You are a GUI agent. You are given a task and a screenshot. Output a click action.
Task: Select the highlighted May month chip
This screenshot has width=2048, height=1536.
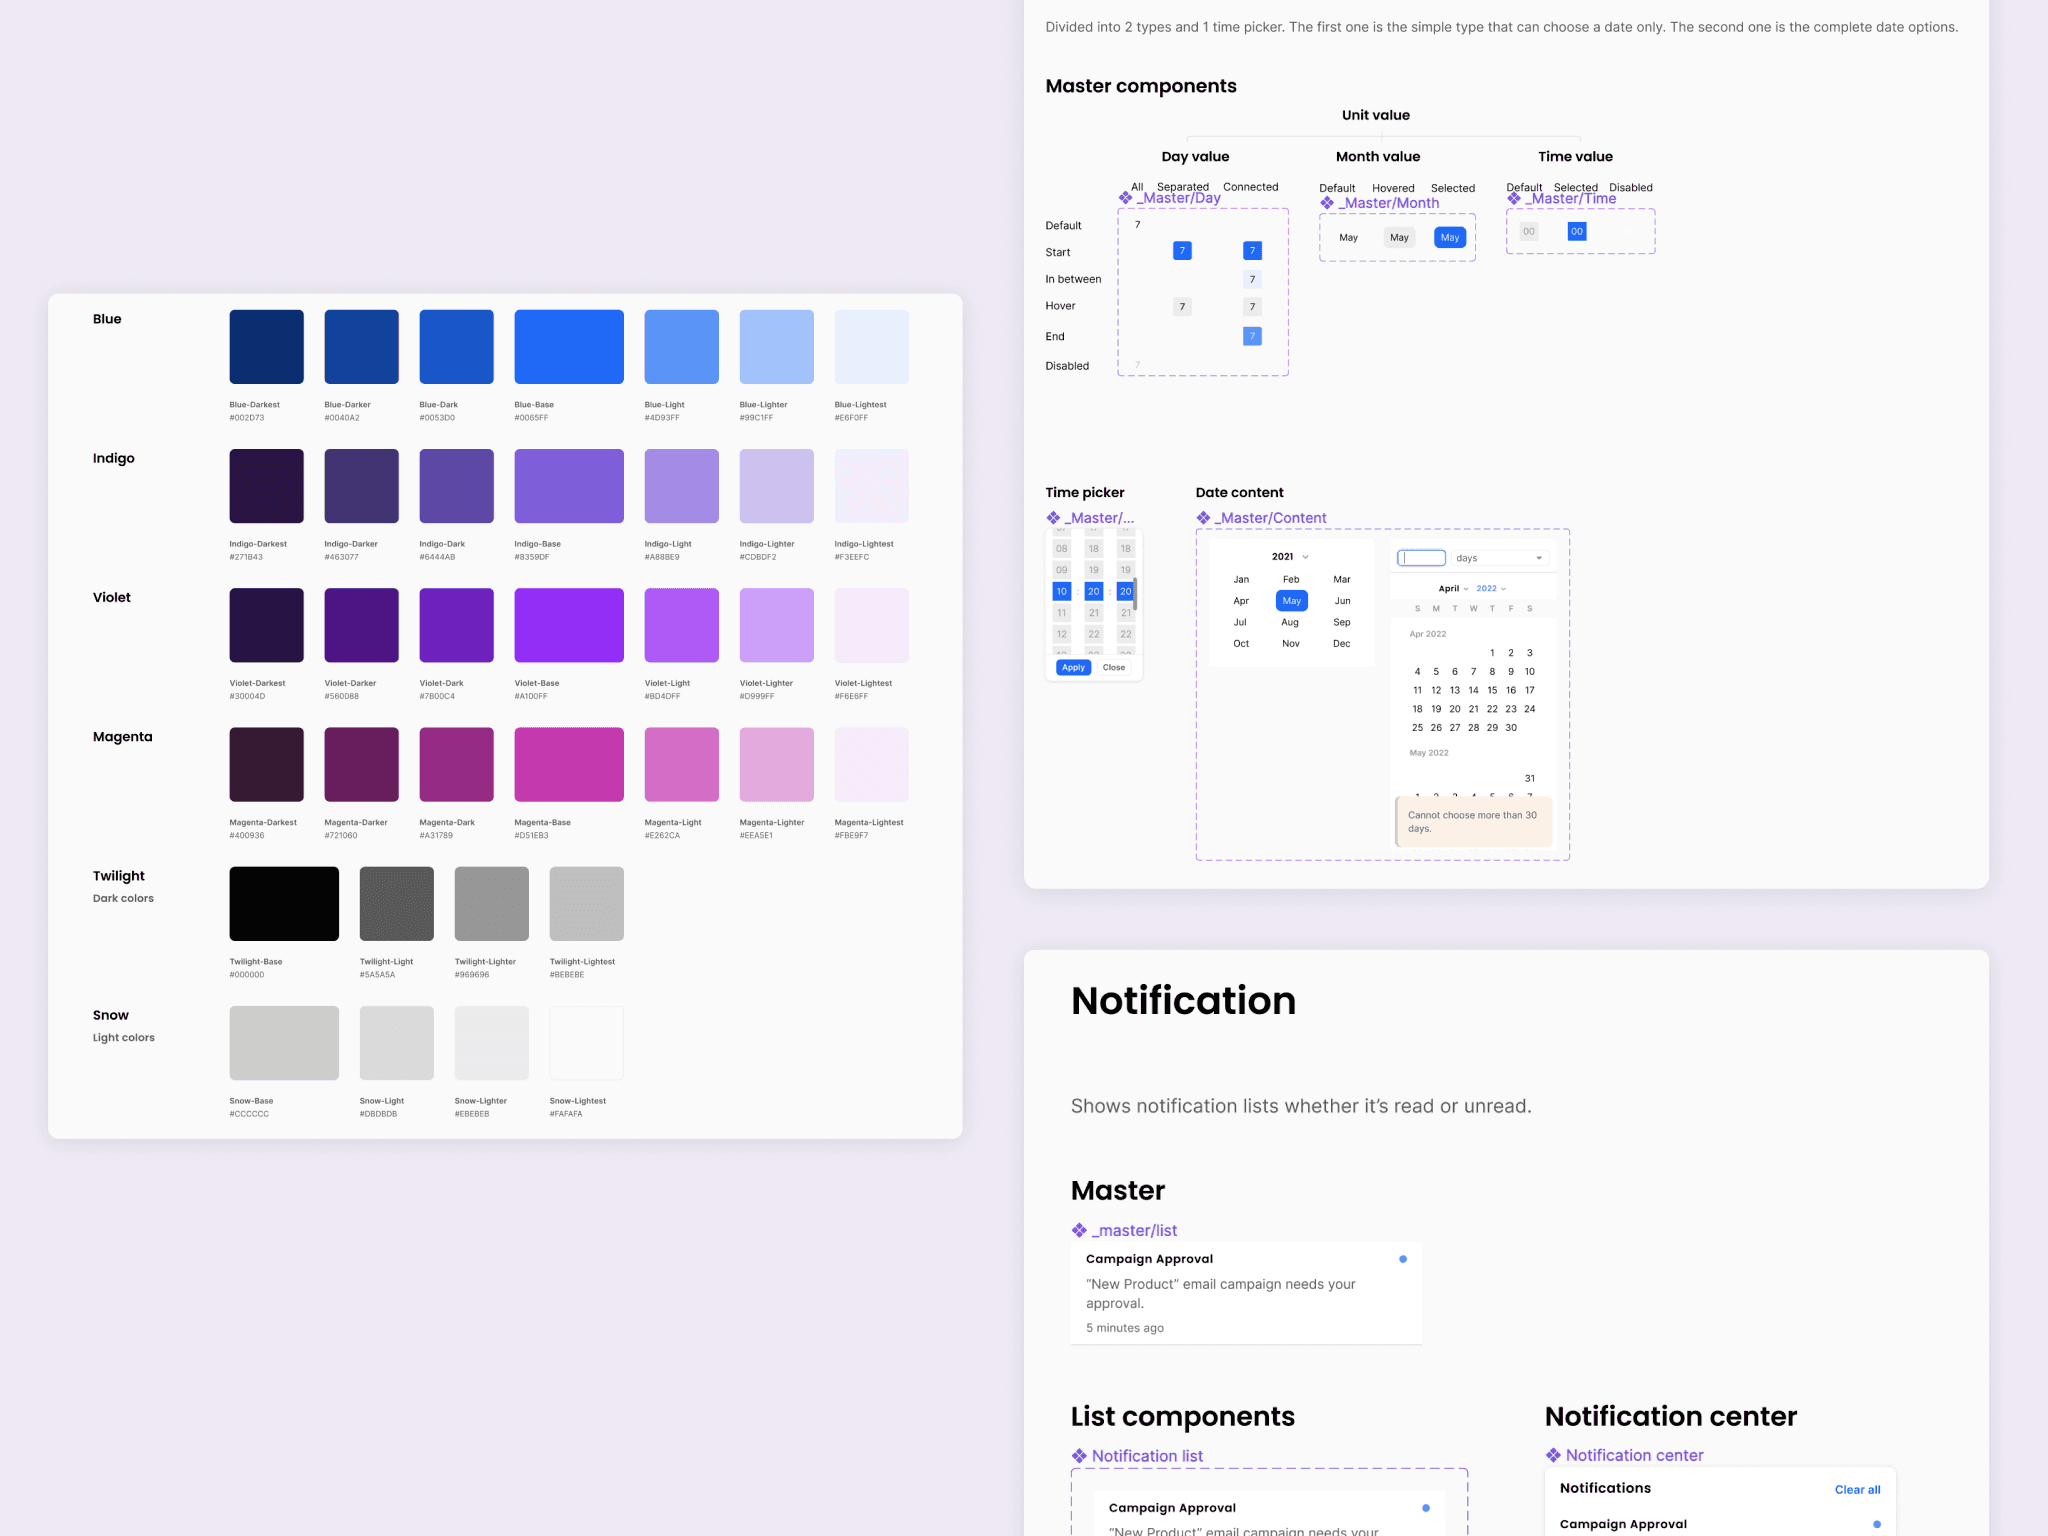tap(1450, 238)
